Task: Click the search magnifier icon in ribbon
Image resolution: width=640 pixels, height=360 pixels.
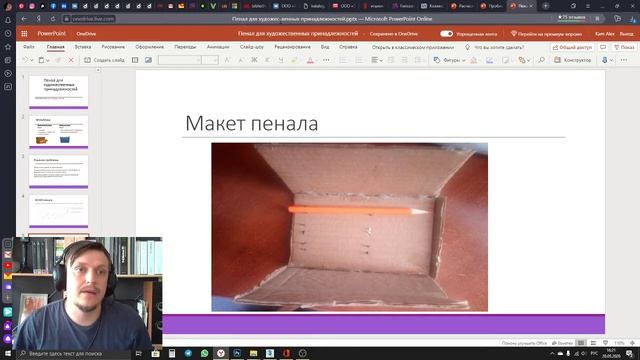Action: pos(542,60)
